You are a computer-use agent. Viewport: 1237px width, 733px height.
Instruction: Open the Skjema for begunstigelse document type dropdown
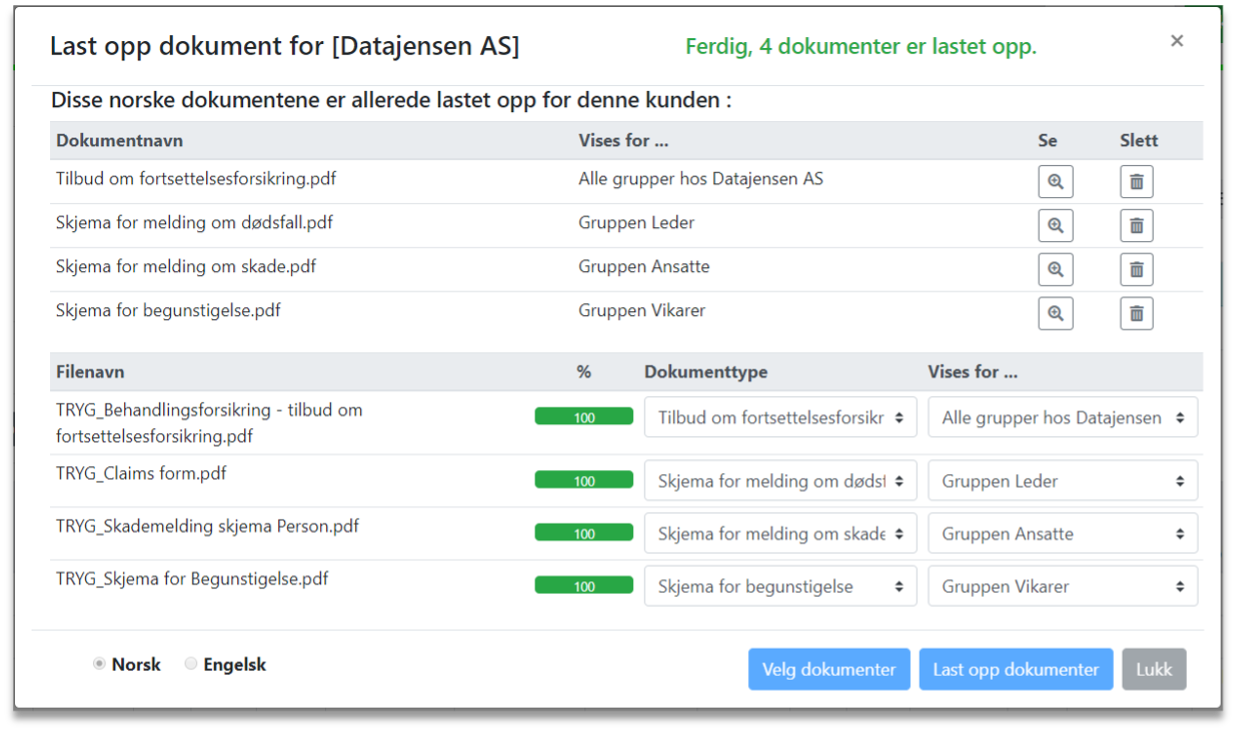point(780,587)
